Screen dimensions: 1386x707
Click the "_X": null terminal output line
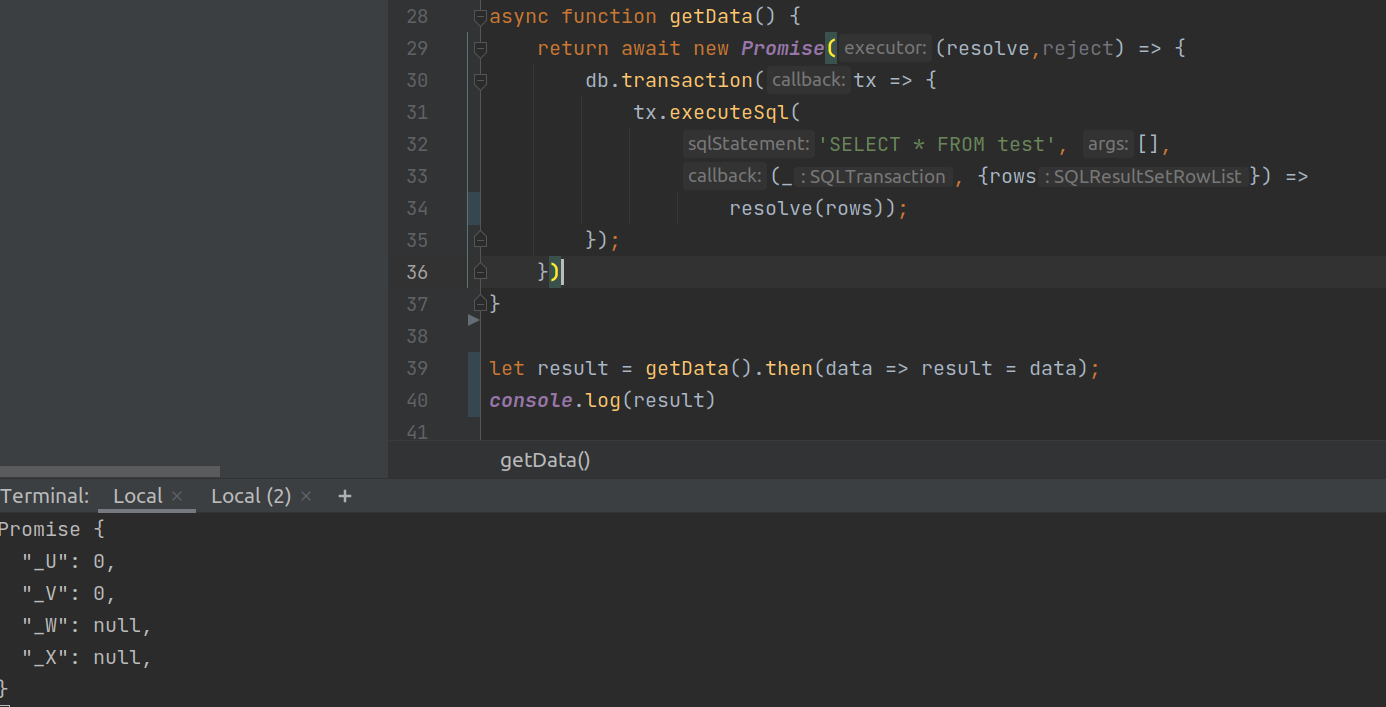[87, 658]
